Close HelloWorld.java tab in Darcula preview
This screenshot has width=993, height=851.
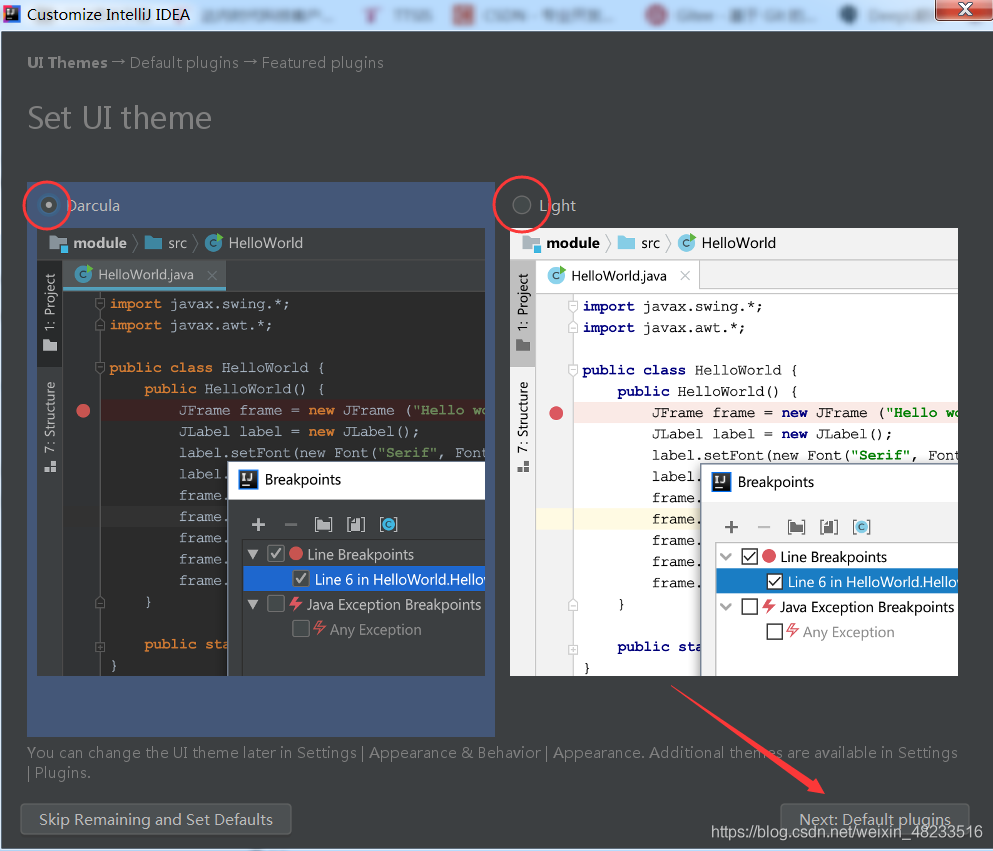coord(212,275)
